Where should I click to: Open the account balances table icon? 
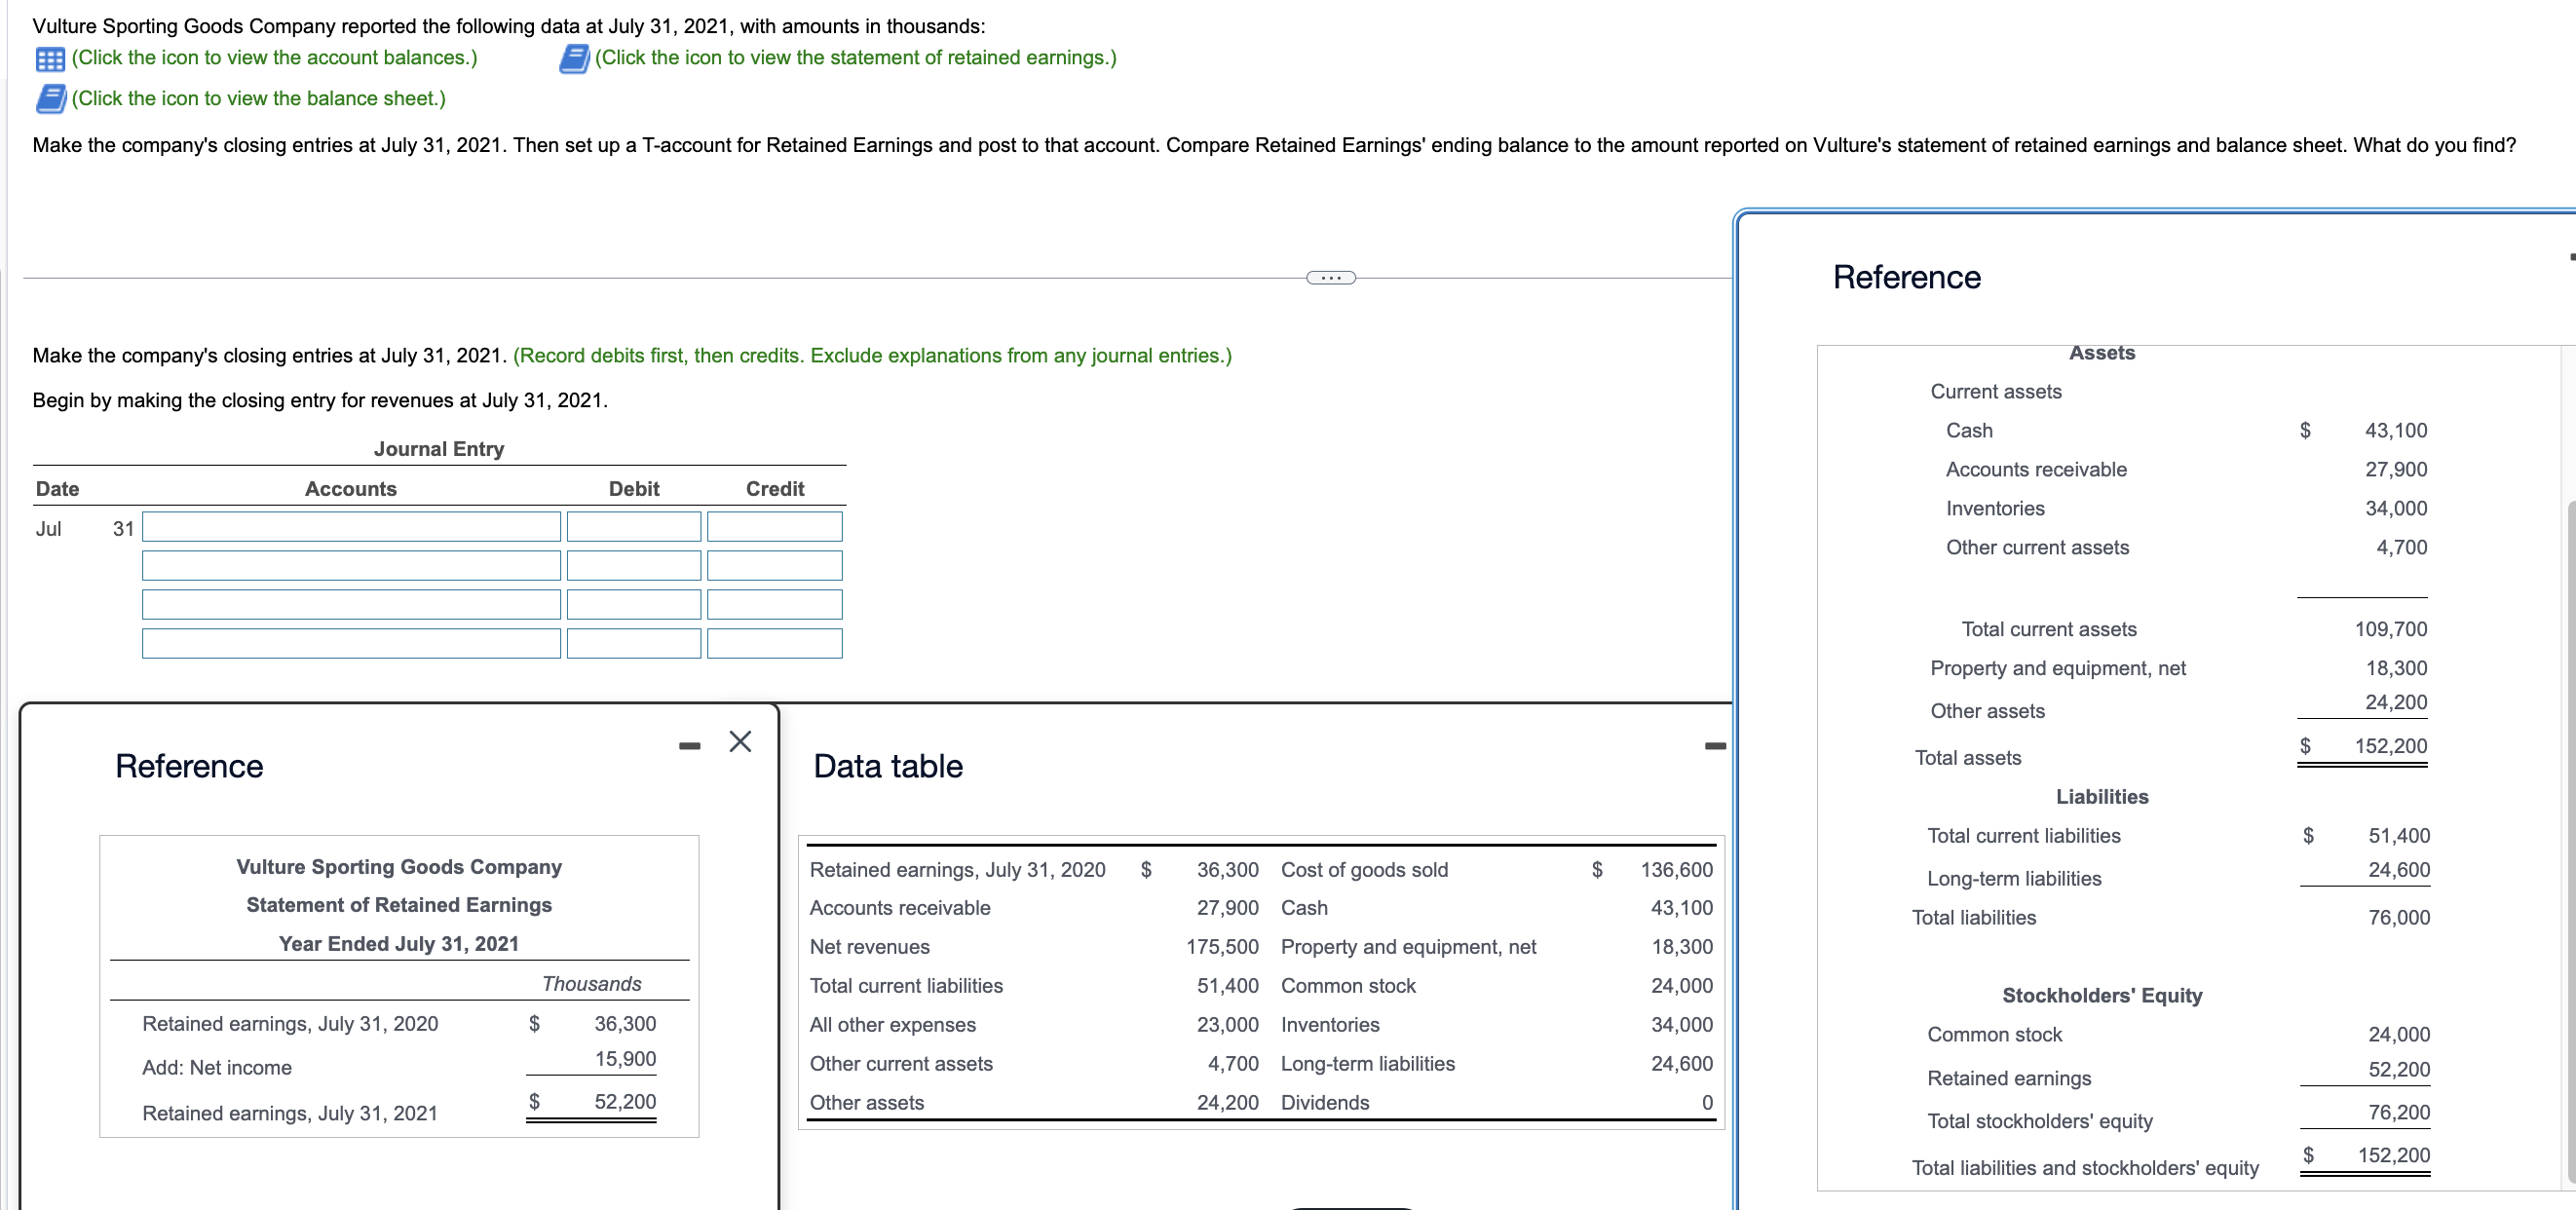(50, 59)
